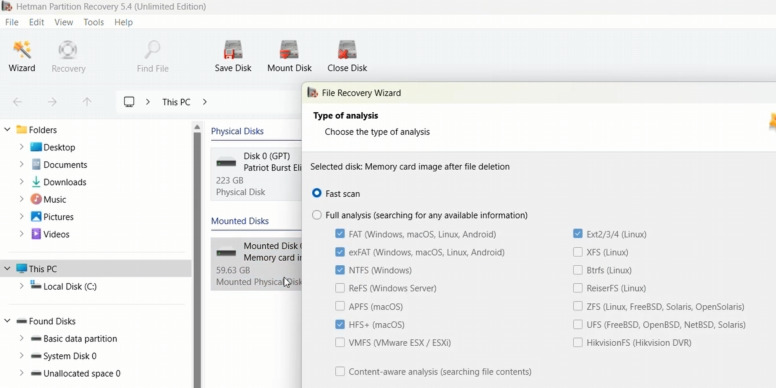
Task: Click This PC in the address bar
Action: (x=176, y=102)
